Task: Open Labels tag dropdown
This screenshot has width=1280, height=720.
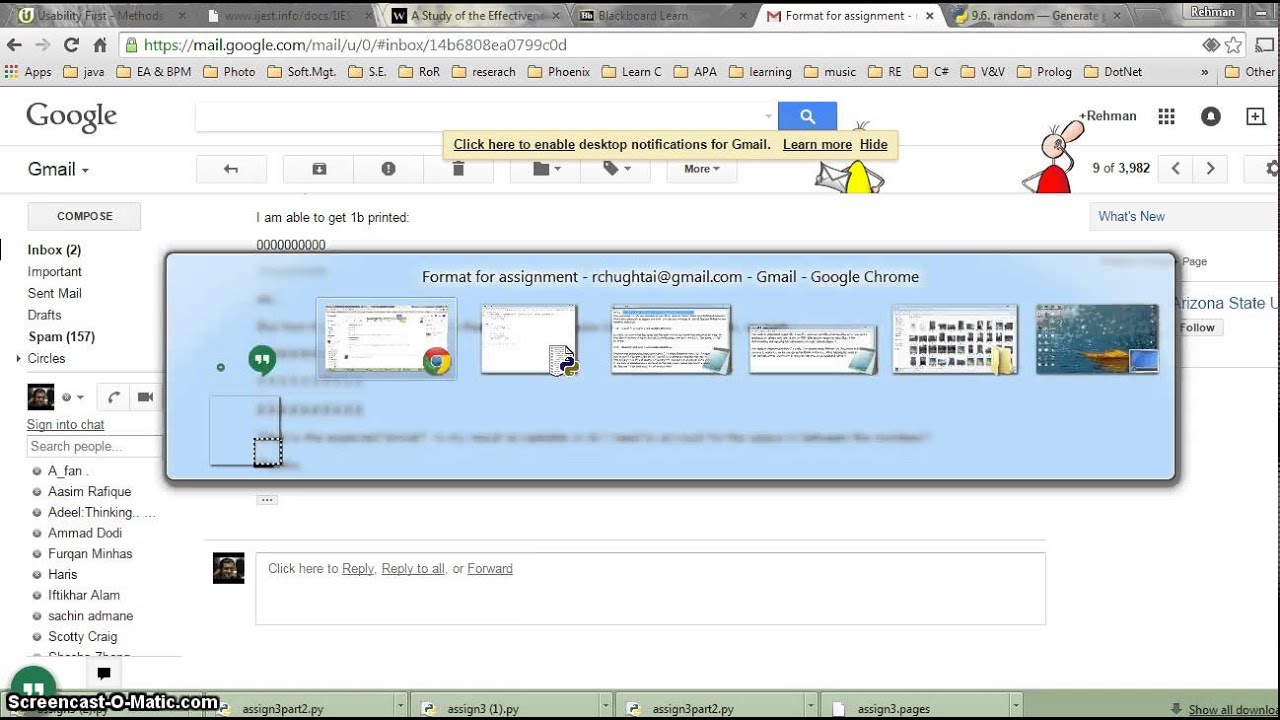Action: click(x=616, y=169)
